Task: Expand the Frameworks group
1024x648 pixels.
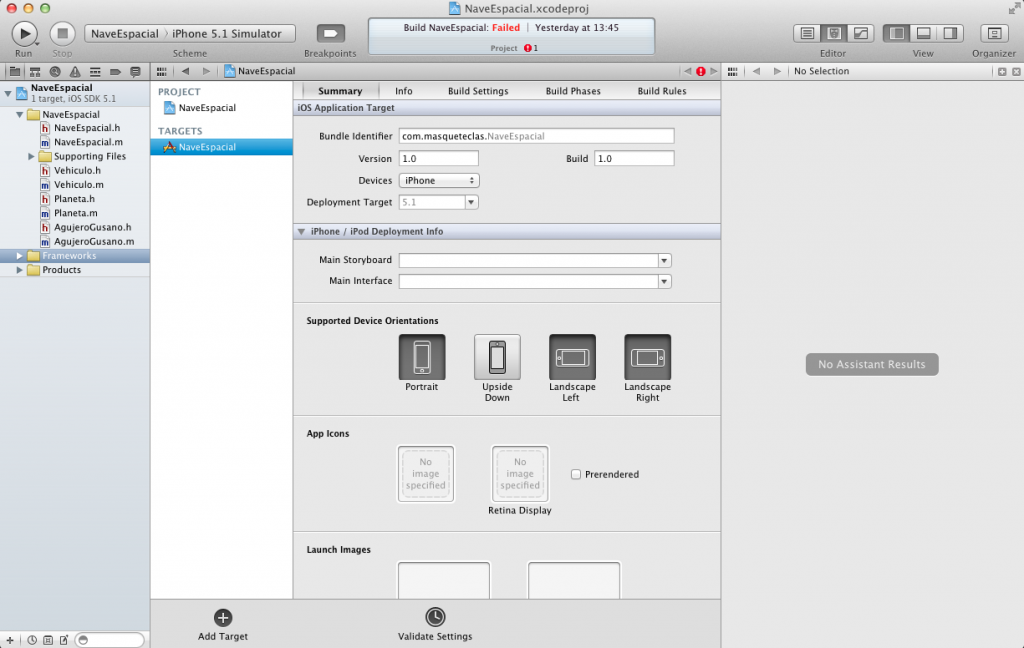Action: (20, 256)
